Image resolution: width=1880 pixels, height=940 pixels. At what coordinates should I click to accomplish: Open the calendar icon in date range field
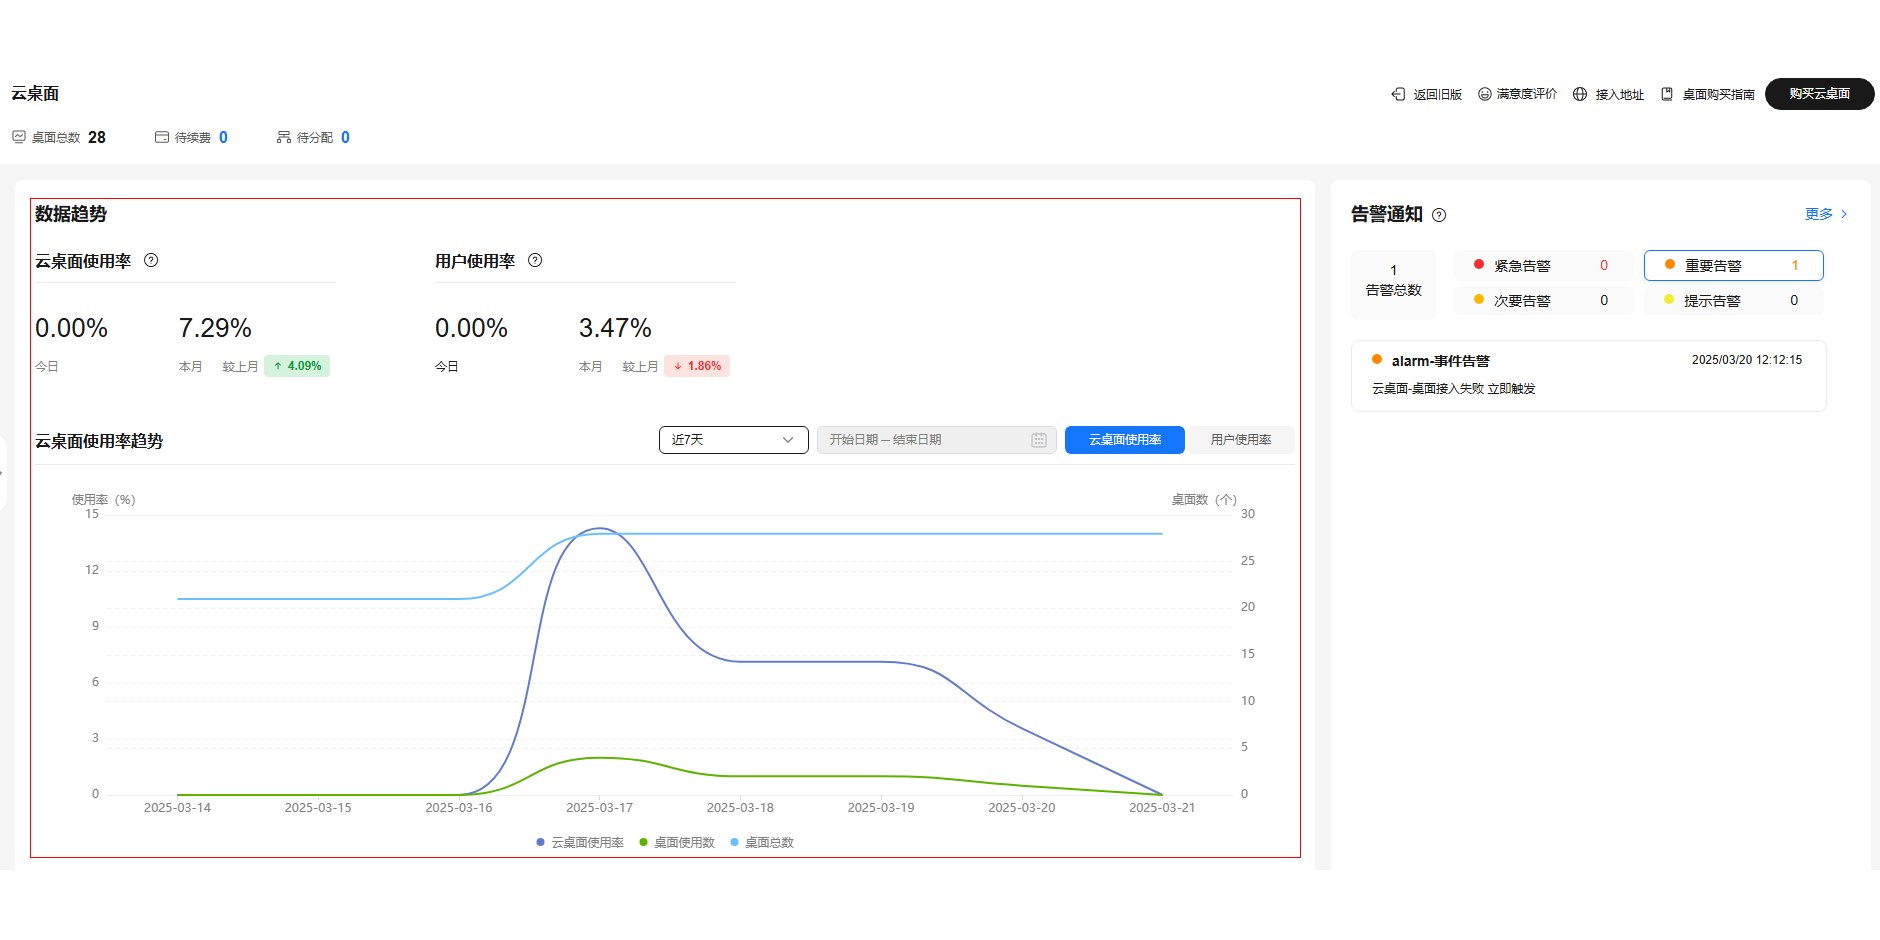click(x=1039, y=440)
